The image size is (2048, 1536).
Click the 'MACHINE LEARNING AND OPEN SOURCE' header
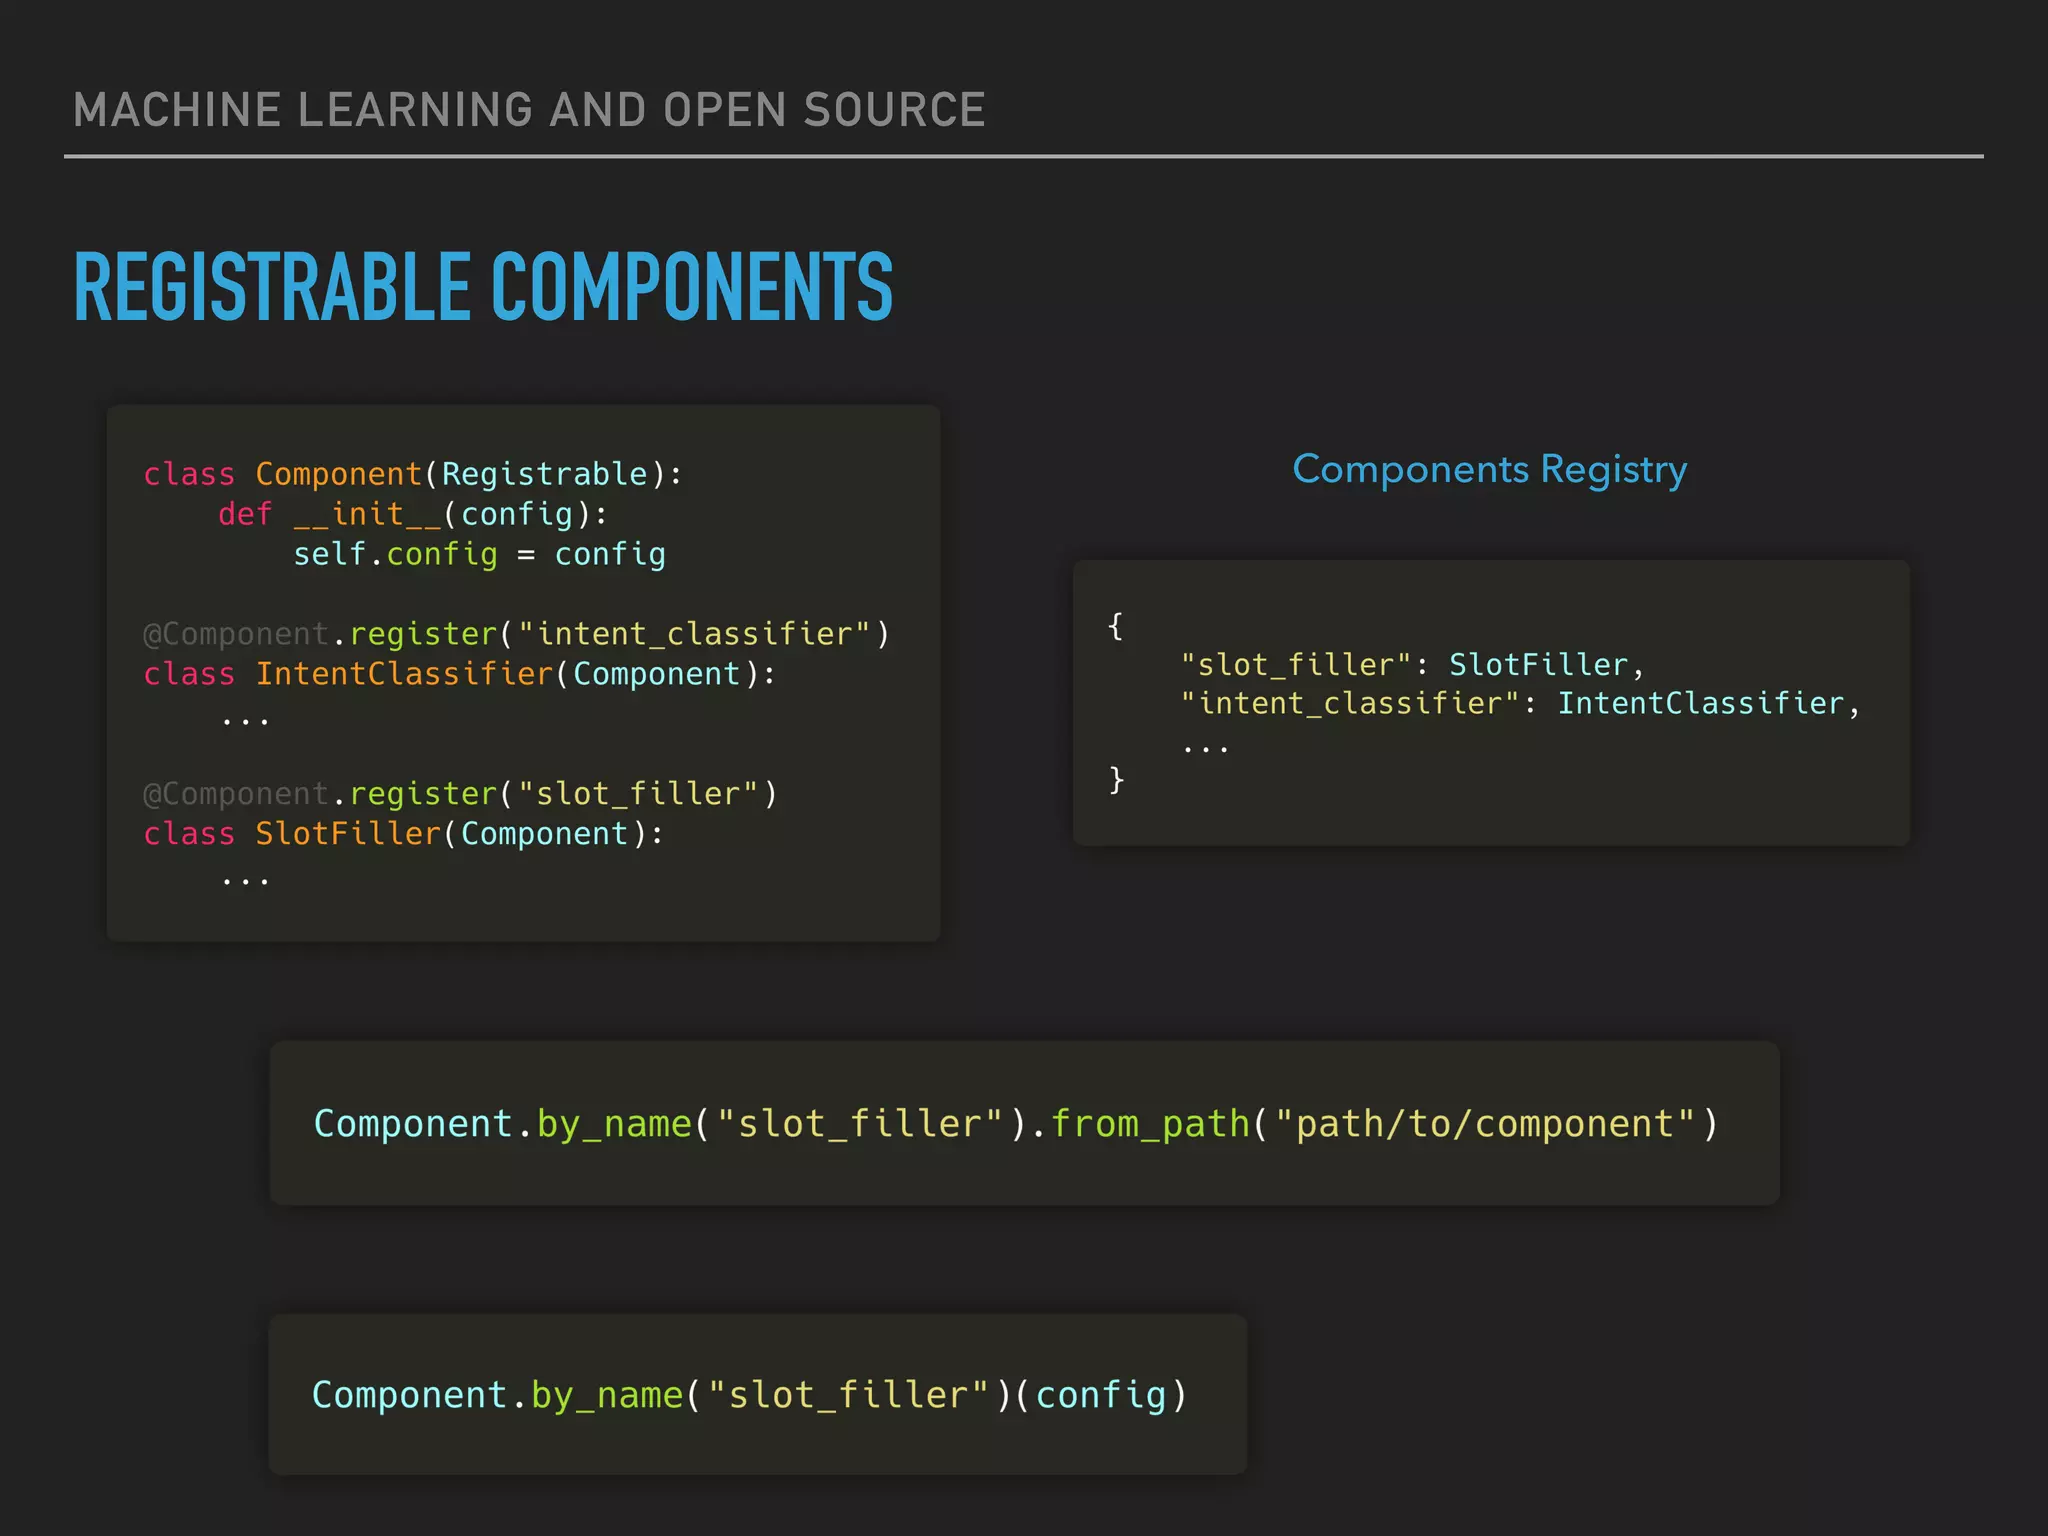[x=529, y=110]
